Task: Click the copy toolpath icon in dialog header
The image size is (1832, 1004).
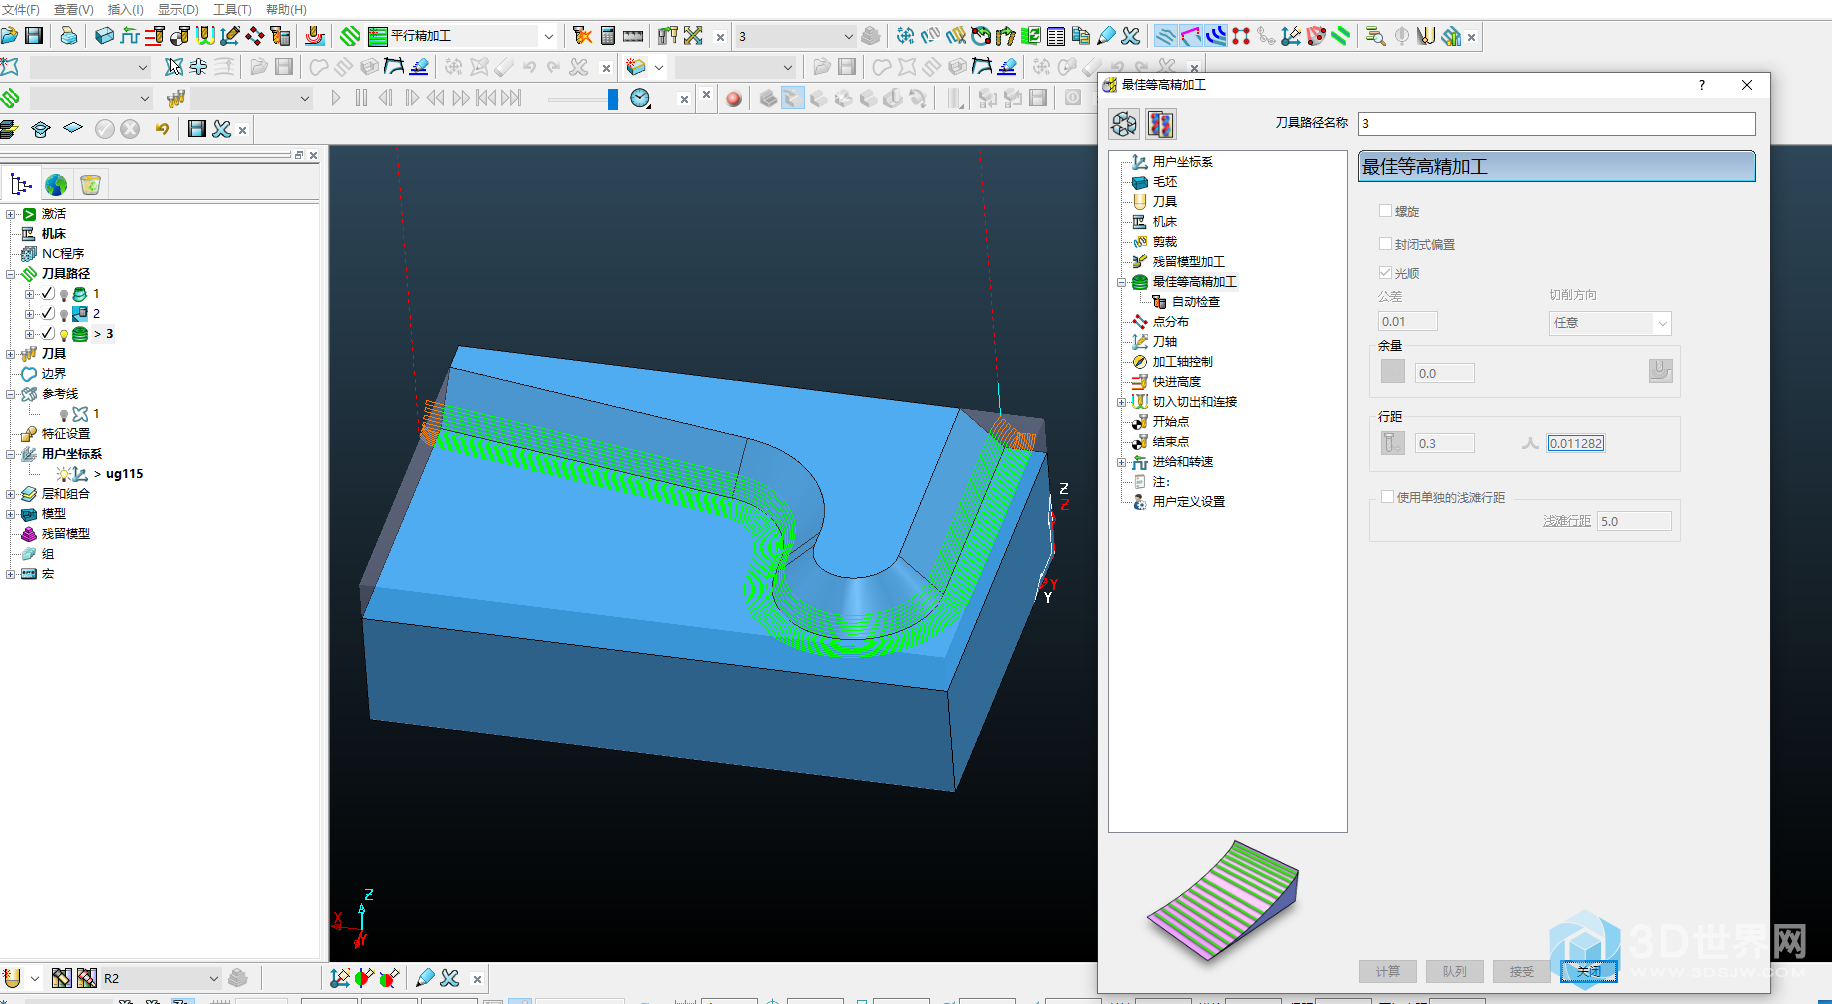Action: 1161,124
